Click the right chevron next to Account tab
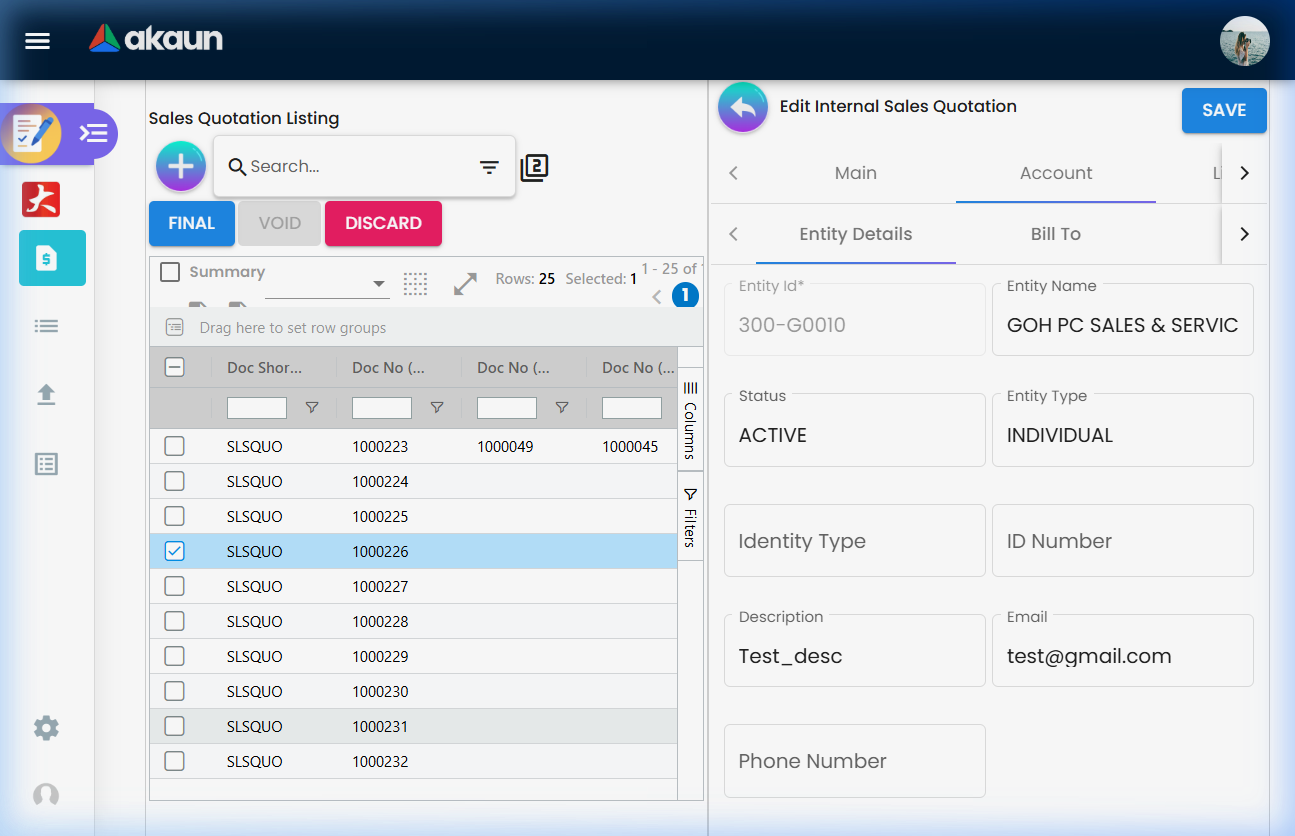1295x836 pixels. tap(1243, 172)
